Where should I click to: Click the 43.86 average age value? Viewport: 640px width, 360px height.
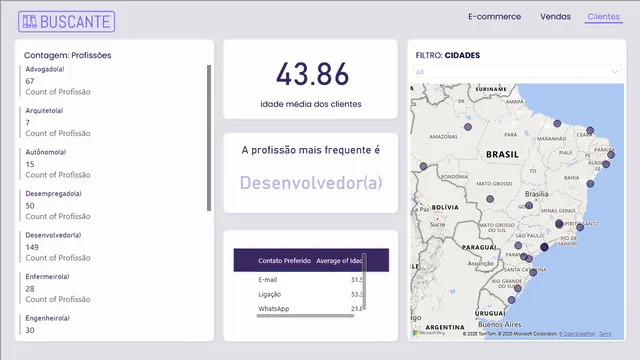312,75
